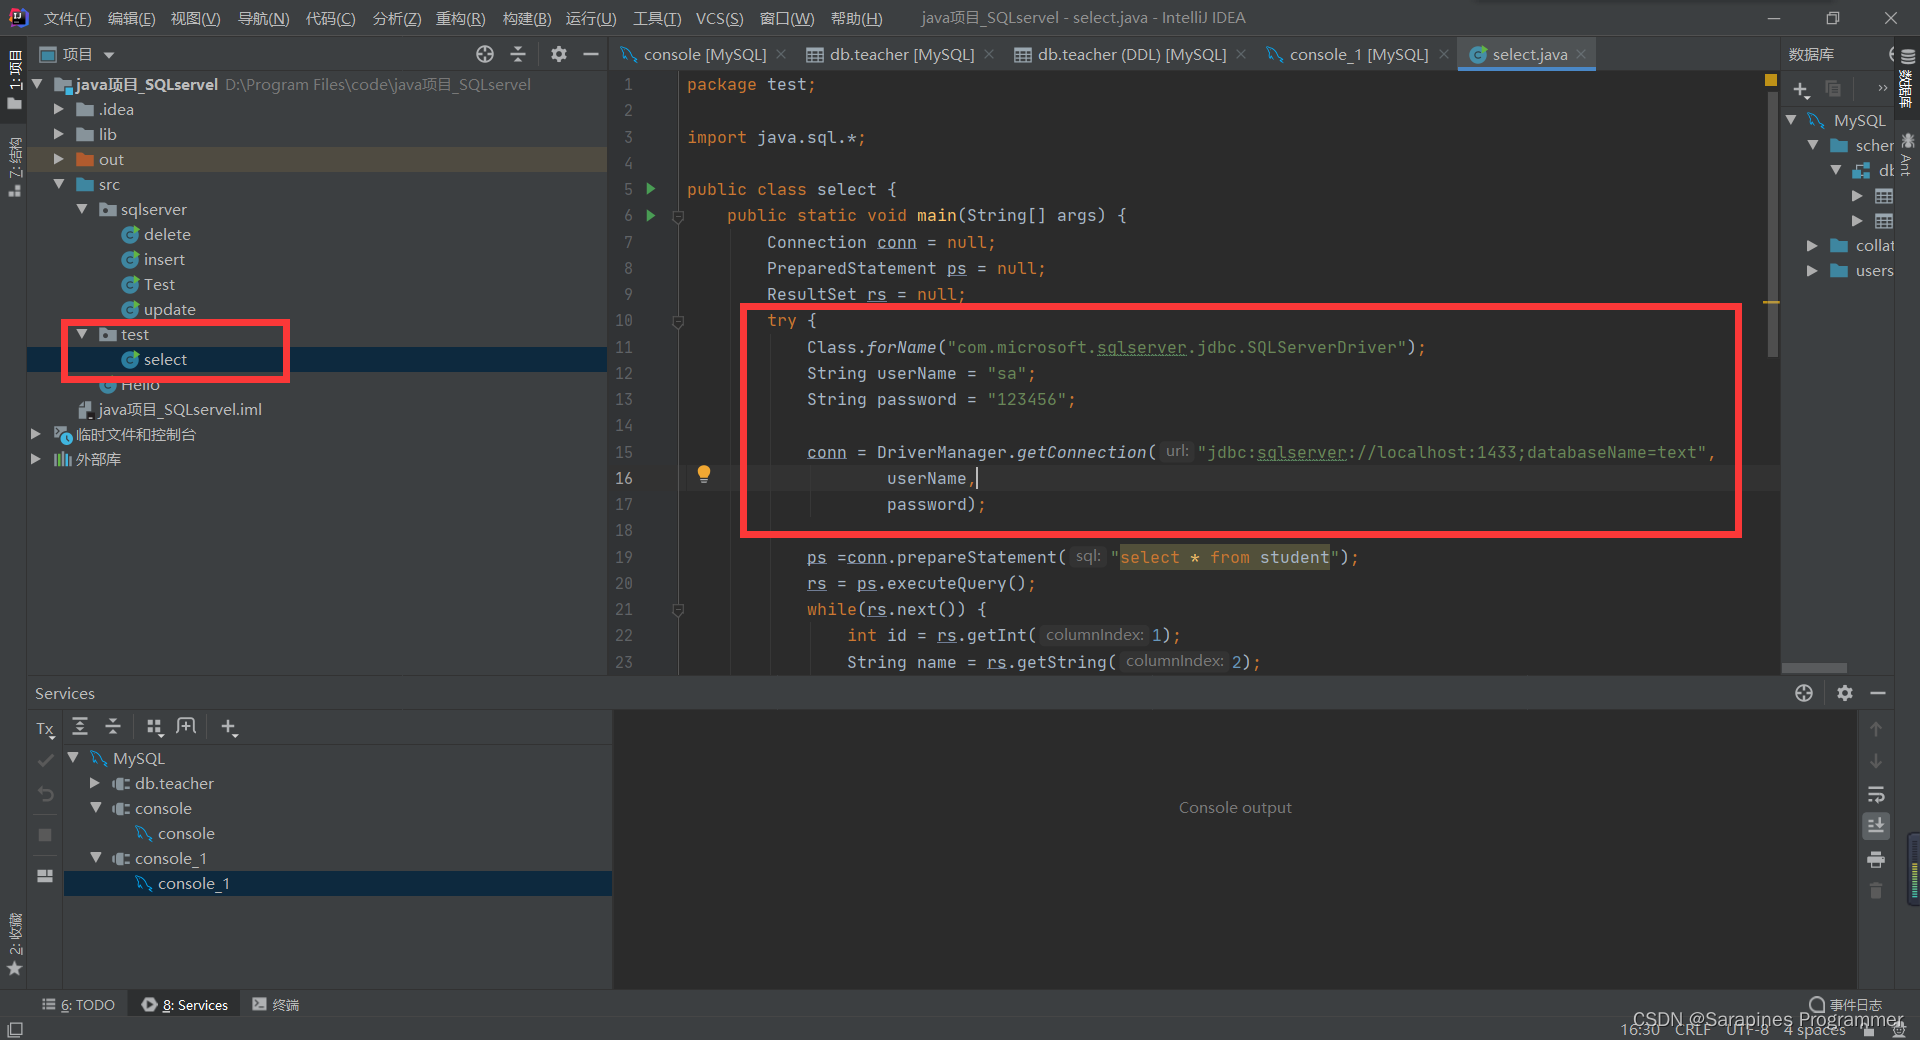Image resolution: width=1920 pixels, height=1040 pixels.
Task: Expand 临时文件和控制台 node
Action: point(36,434)
